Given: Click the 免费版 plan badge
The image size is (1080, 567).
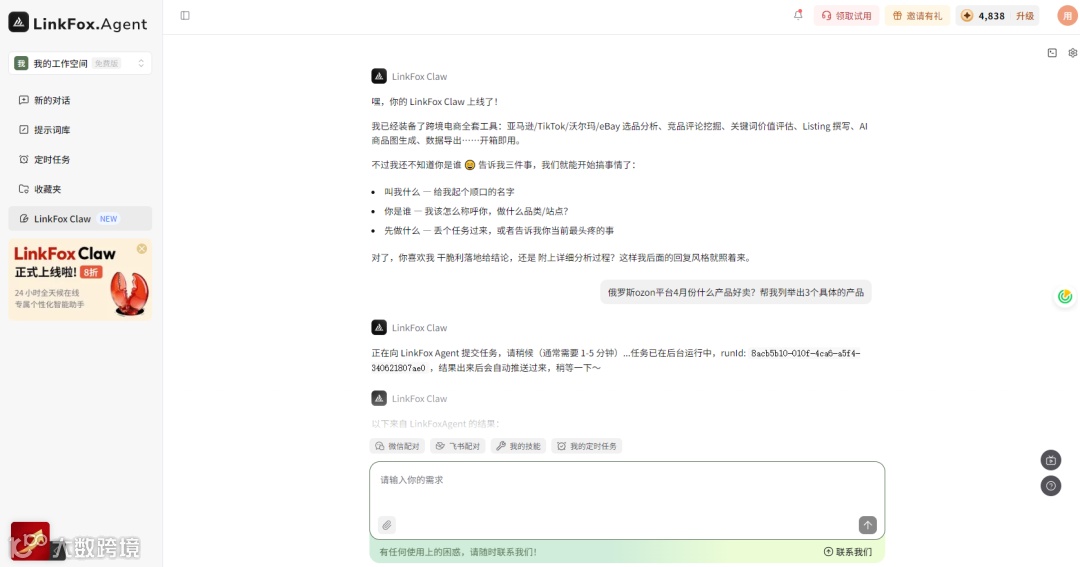Looking at the screenshot, I should pyautogui.click(x=106, y=63).
